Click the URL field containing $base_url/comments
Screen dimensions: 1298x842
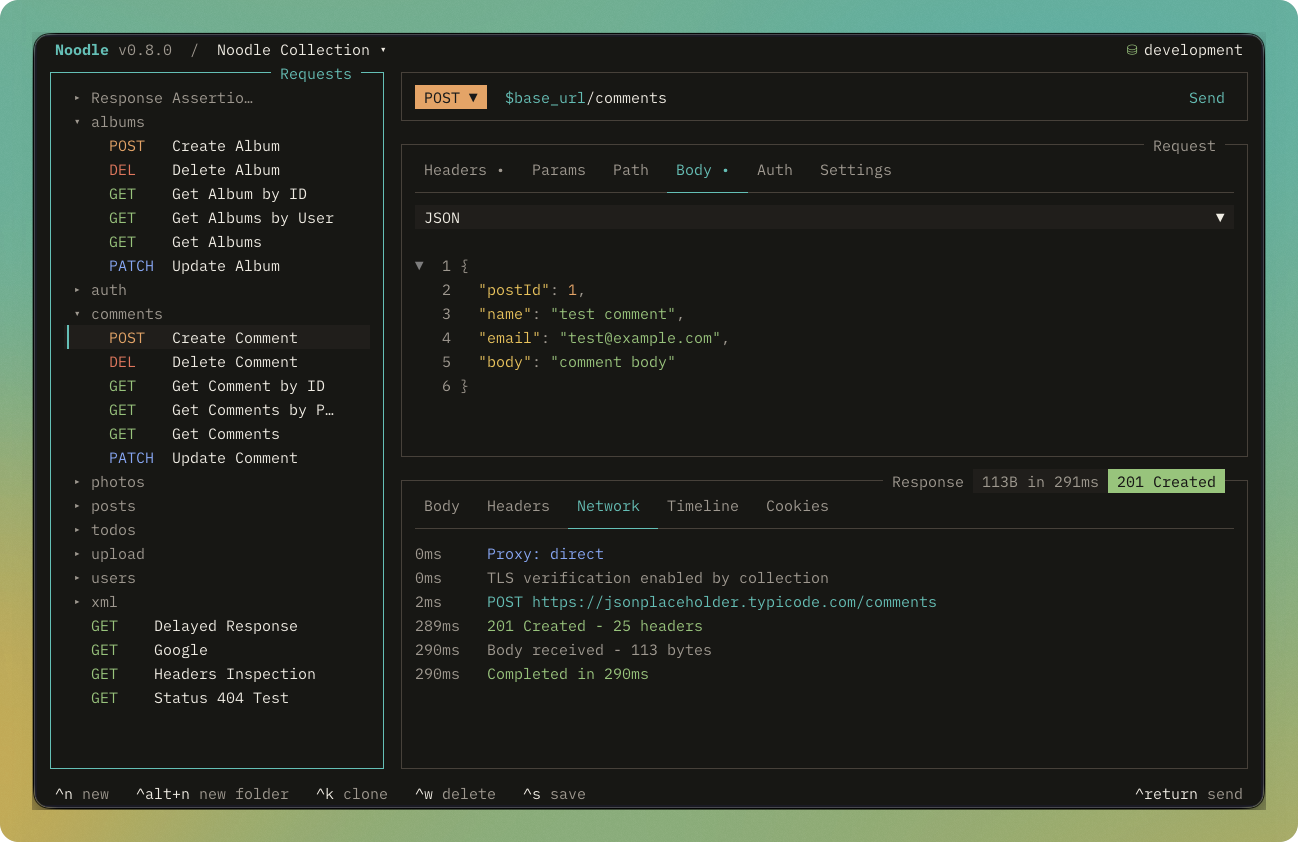[585, 97]
